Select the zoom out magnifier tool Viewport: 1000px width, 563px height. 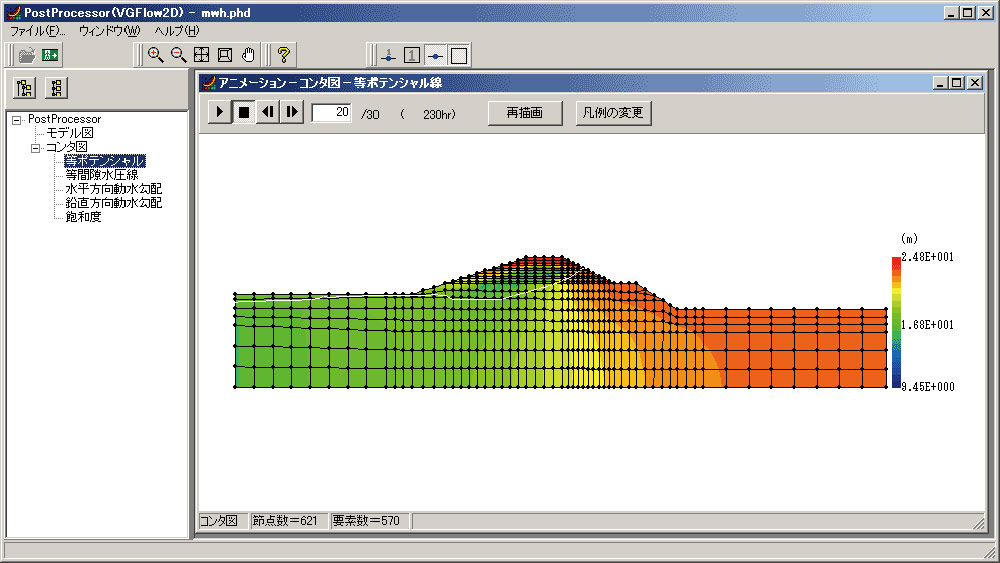(179, 55)
